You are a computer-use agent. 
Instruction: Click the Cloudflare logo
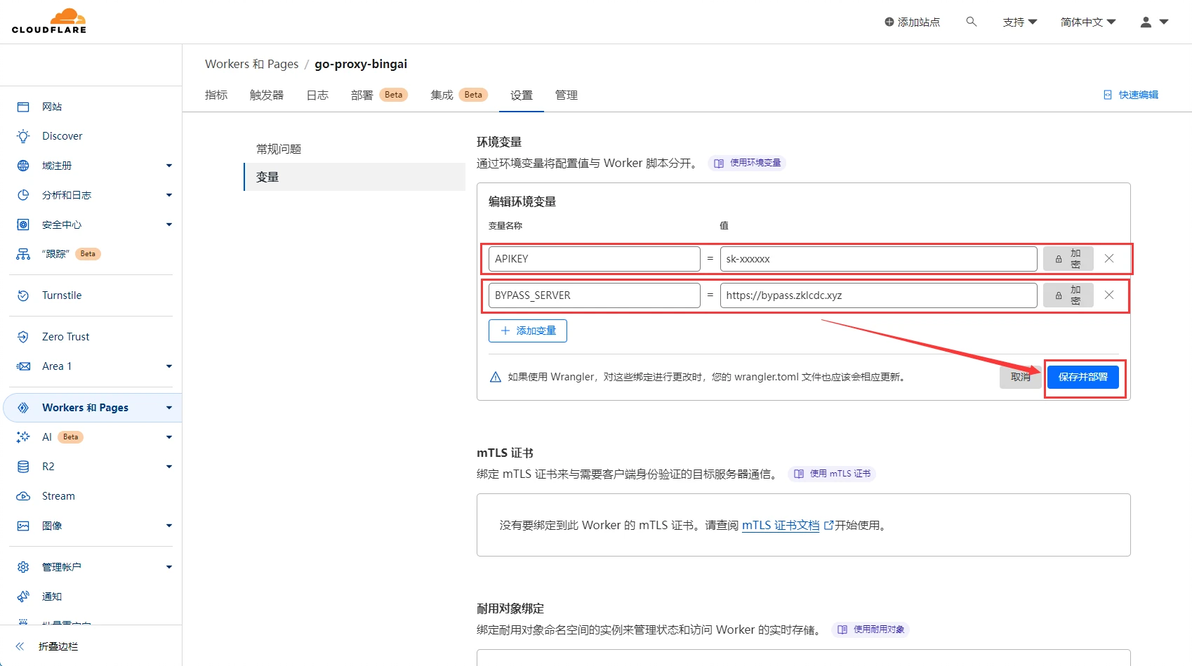coord(49,21)
